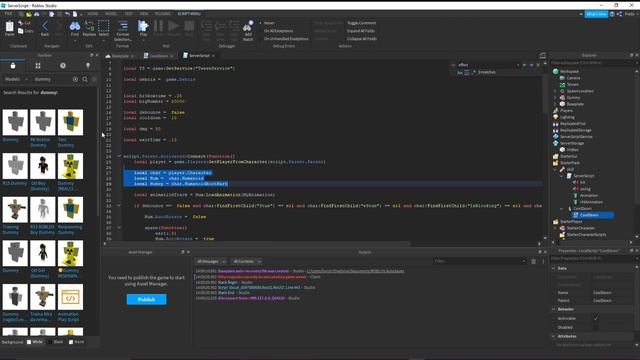Click the Output filter input field

click(480, 261)
